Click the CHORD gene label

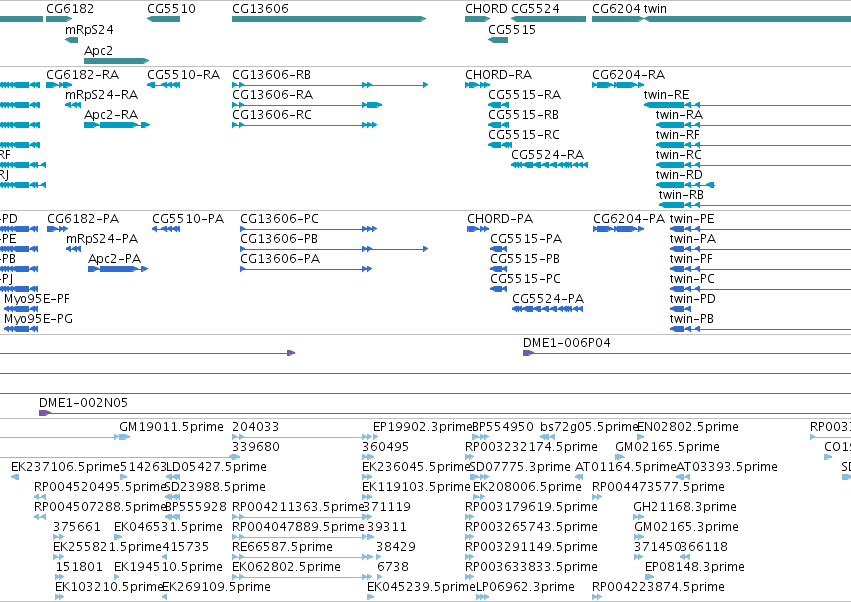[x=486, y=9]
